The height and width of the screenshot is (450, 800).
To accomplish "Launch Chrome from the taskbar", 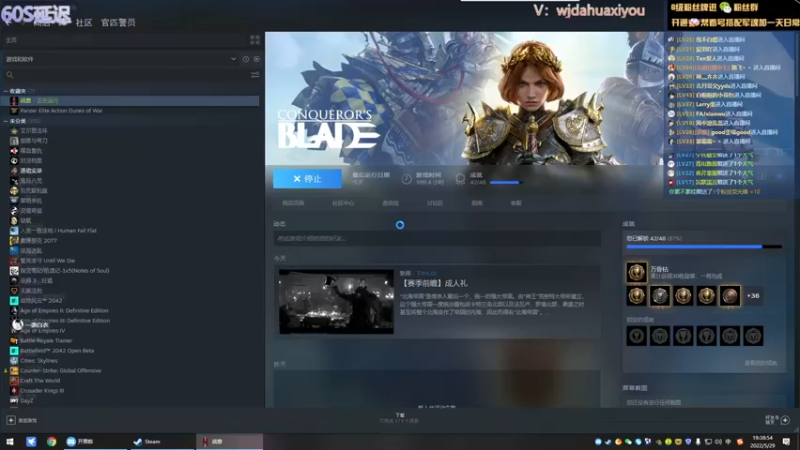I will [x=52, y=442].
